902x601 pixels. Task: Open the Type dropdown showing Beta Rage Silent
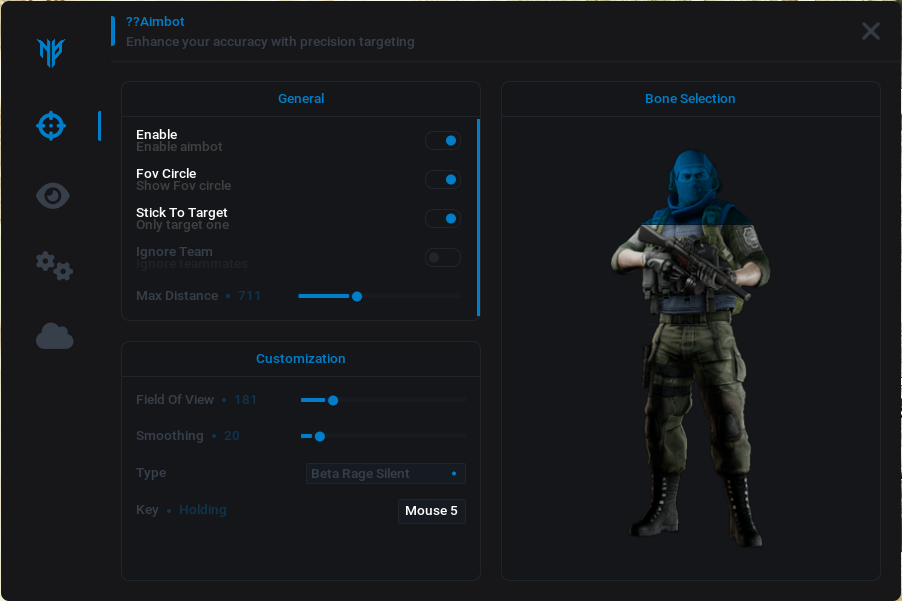(x=385, y=474)
